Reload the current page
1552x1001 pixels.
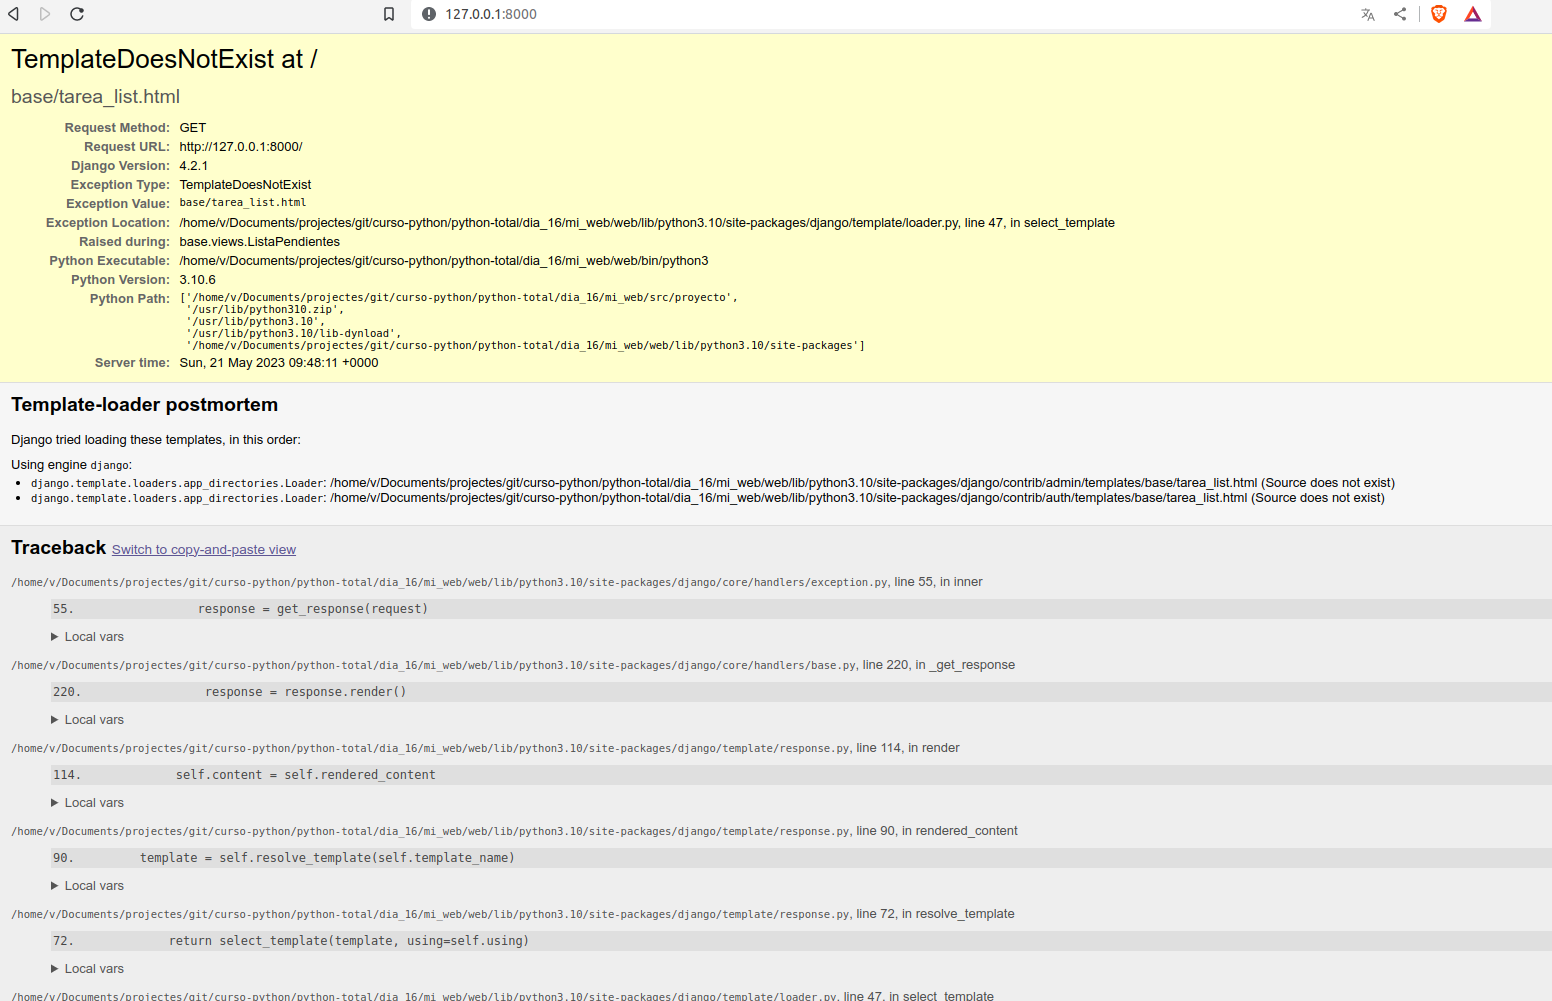coord(77,14)
